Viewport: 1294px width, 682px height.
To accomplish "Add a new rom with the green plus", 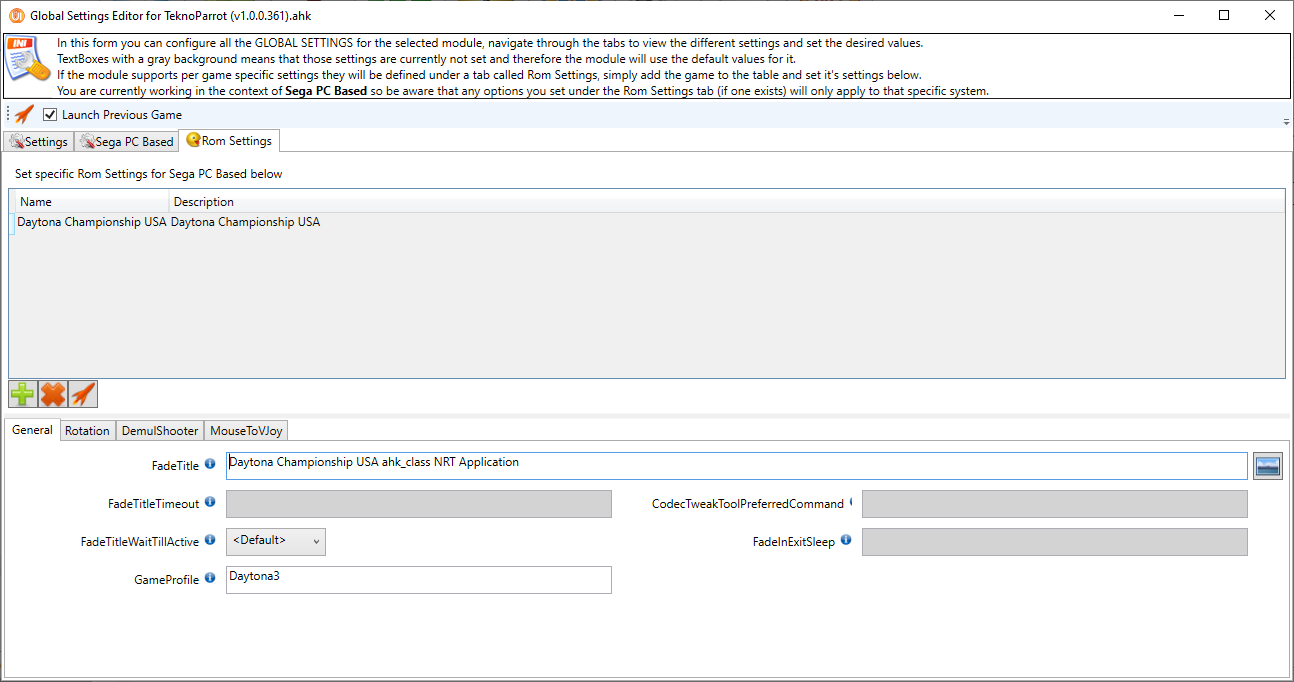I will pyautogui.click(x=23, y=394).
